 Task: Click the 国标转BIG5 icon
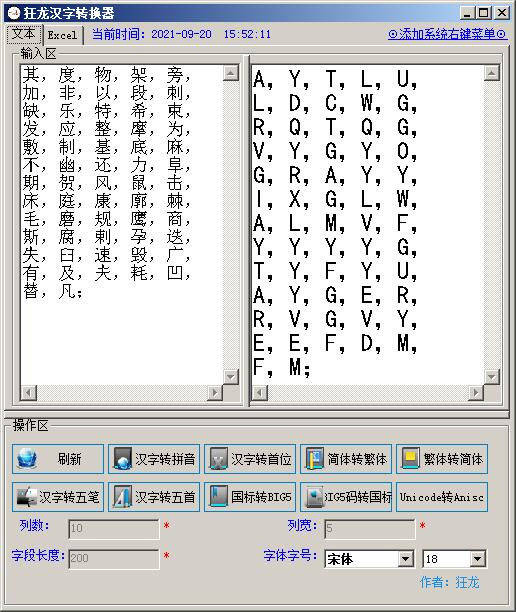(218, 497)
